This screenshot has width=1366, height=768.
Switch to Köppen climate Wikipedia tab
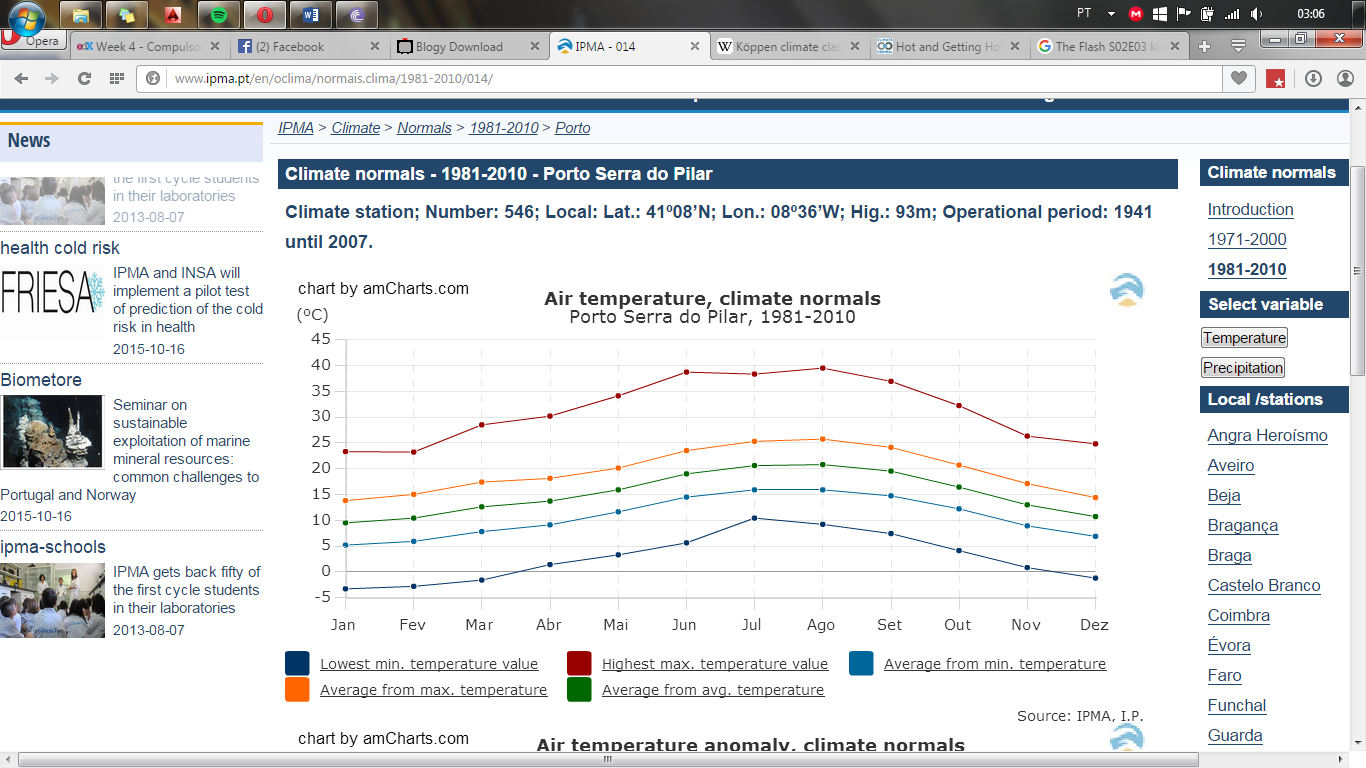pyautogui.click(x=789, y=46)
